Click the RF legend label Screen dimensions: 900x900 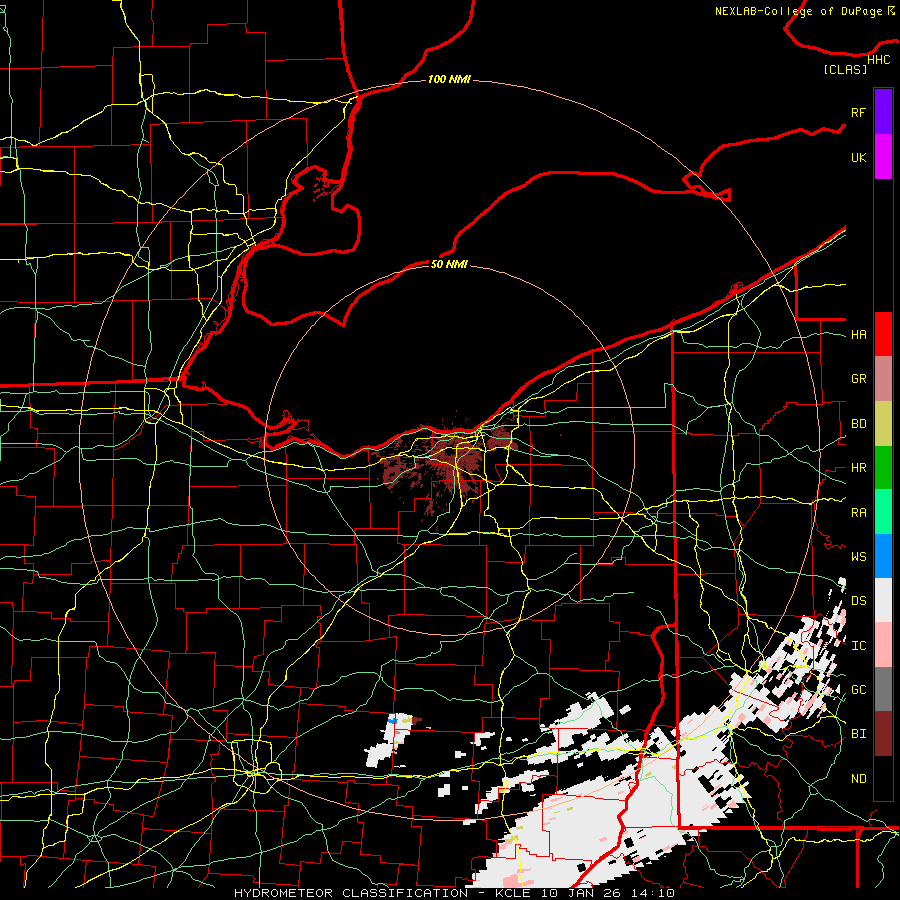coord(858,112)
